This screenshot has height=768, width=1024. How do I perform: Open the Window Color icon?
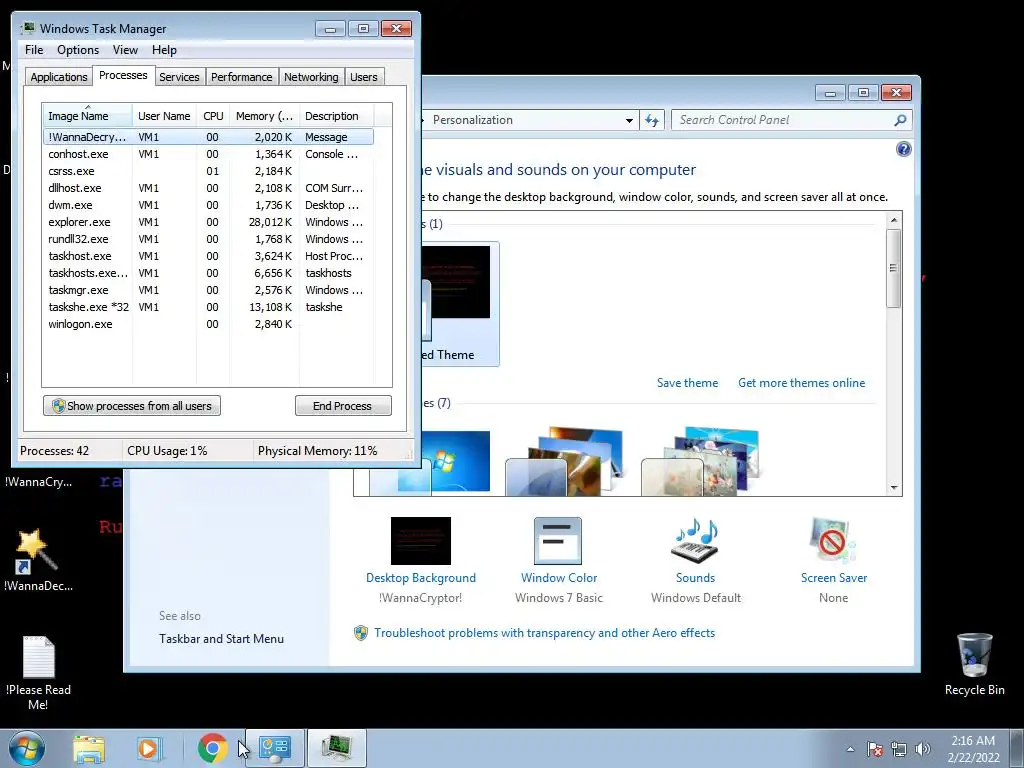[558, 541]
